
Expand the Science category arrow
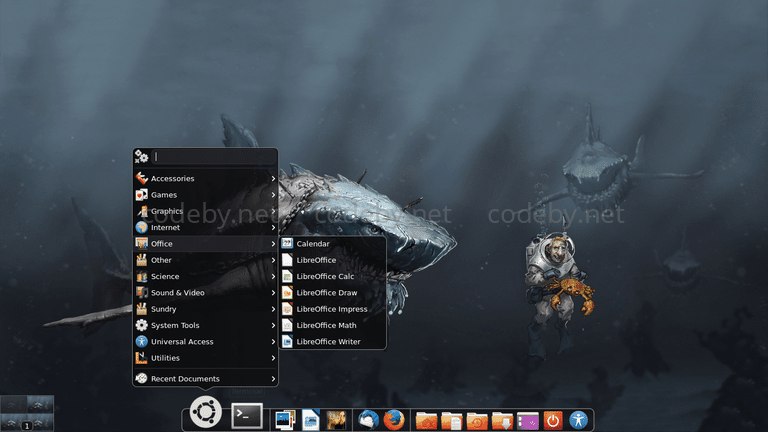click(x=273, y=277)
